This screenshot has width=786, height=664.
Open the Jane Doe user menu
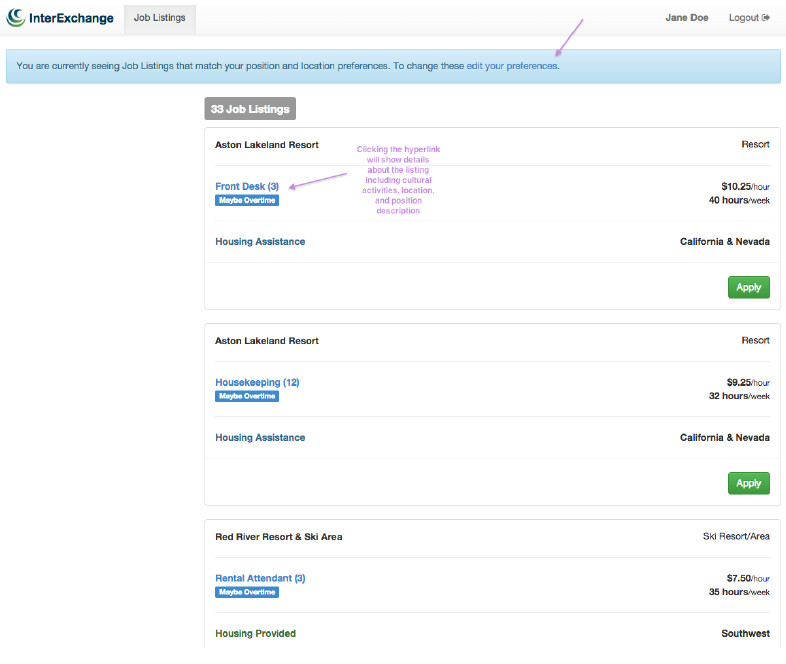coord(686,18)
